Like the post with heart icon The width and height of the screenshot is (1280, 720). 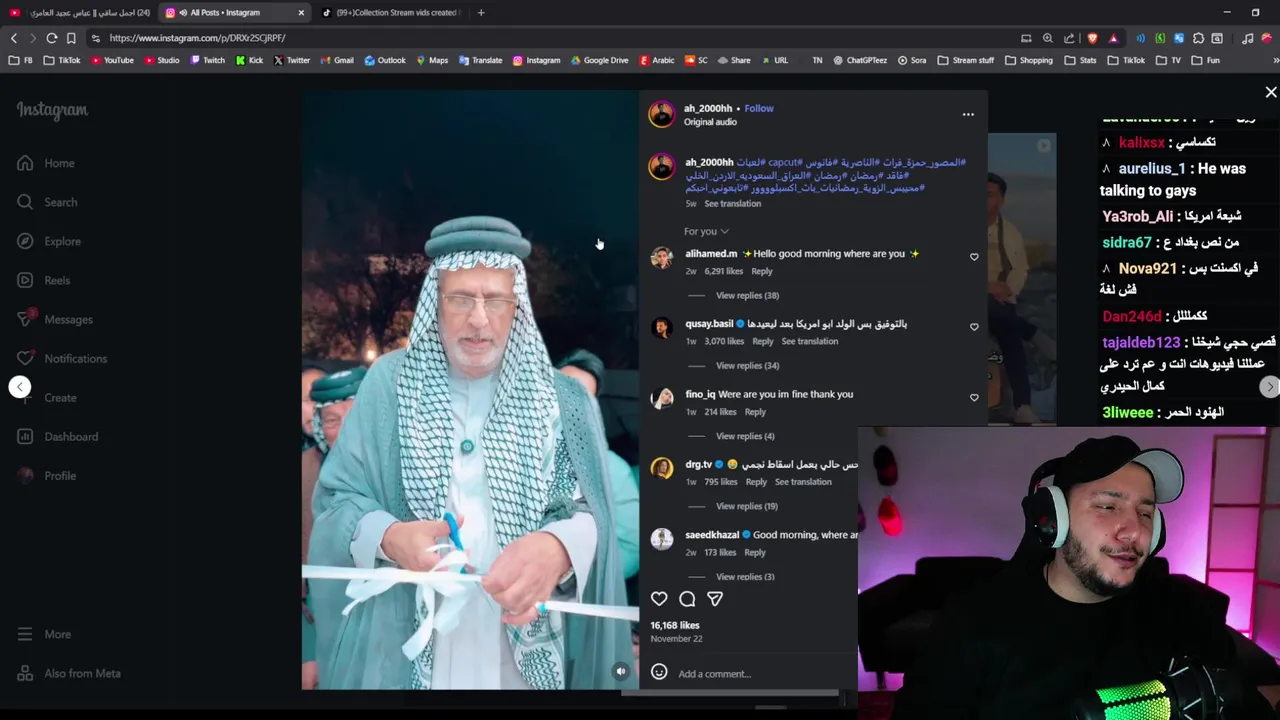[x=659, y=599]
